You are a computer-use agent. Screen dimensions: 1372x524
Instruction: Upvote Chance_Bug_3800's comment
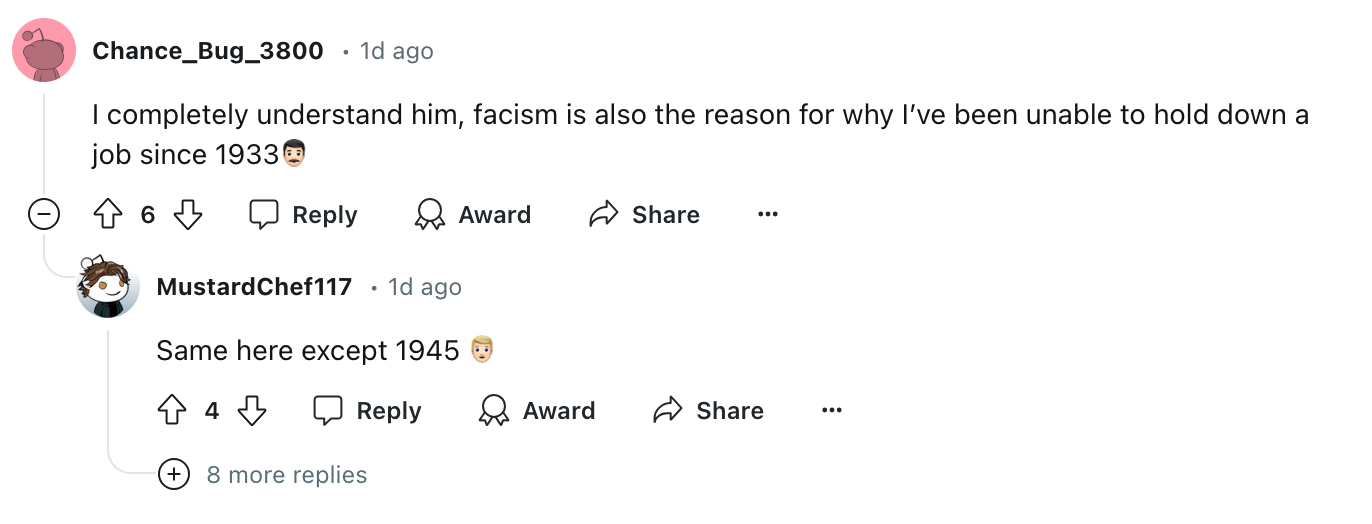point(107,215)
